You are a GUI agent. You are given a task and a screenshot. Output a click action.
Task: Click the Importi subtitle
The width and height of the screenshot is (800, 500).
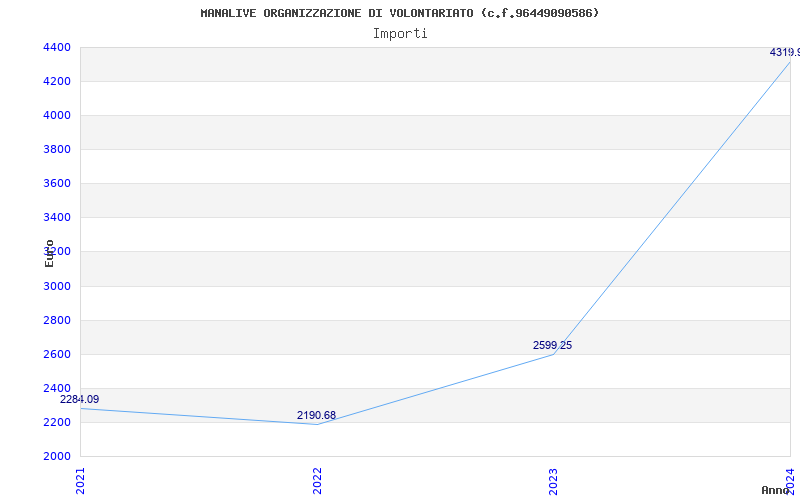click(x=399, y=34)
